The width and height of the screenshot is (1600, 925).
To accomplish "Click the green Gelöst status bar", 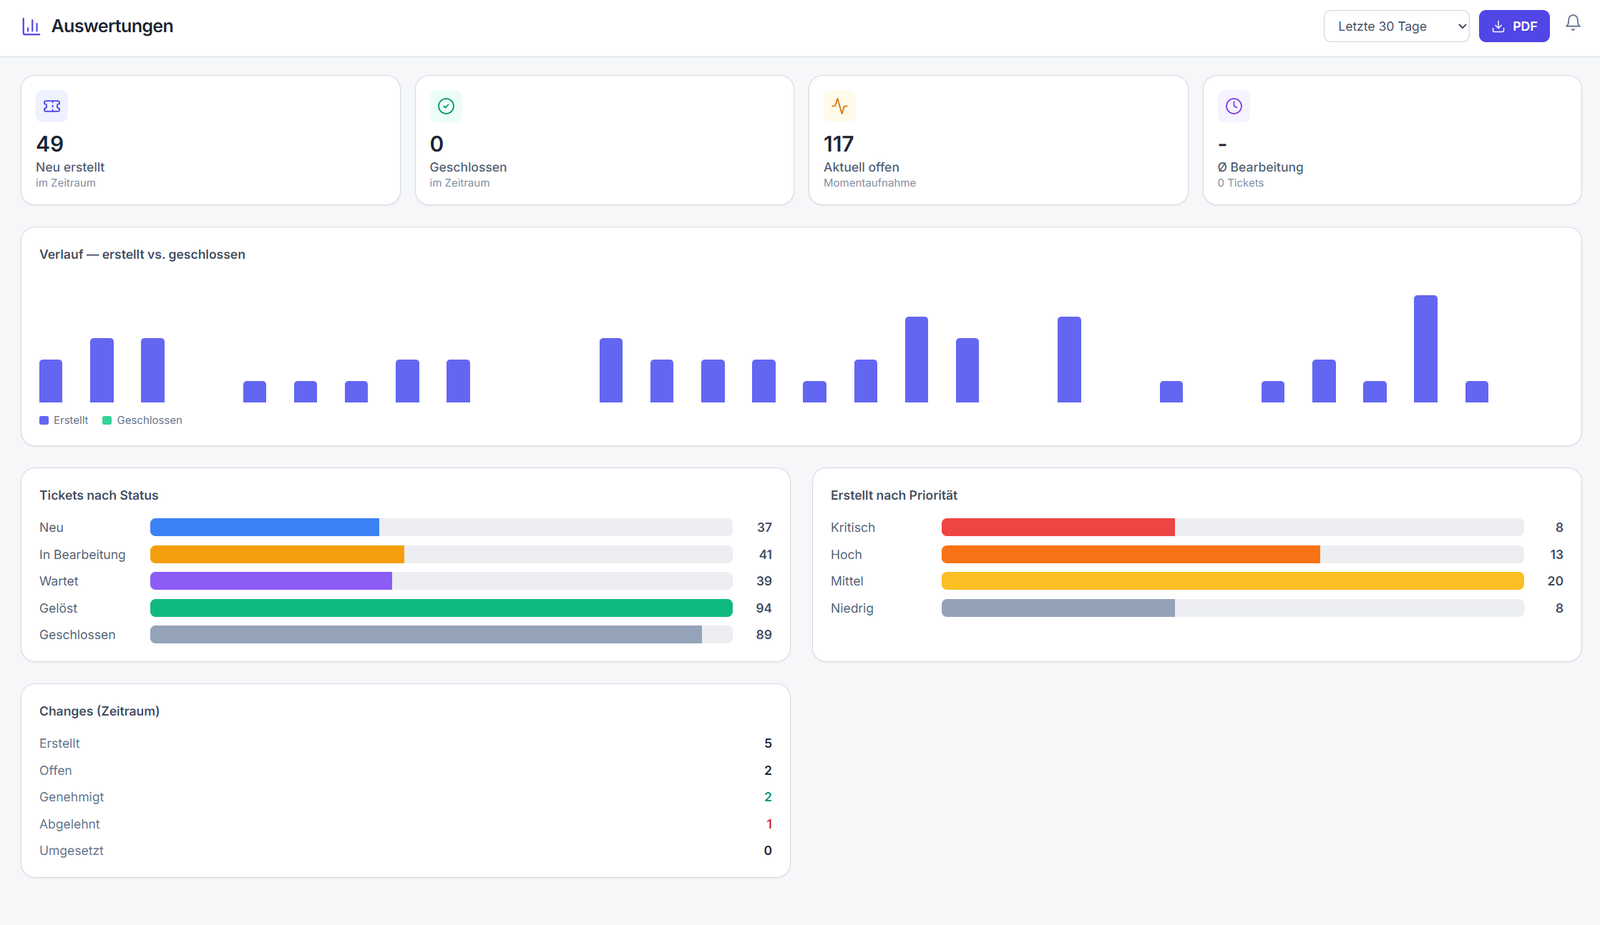I will tap(441, 608).
